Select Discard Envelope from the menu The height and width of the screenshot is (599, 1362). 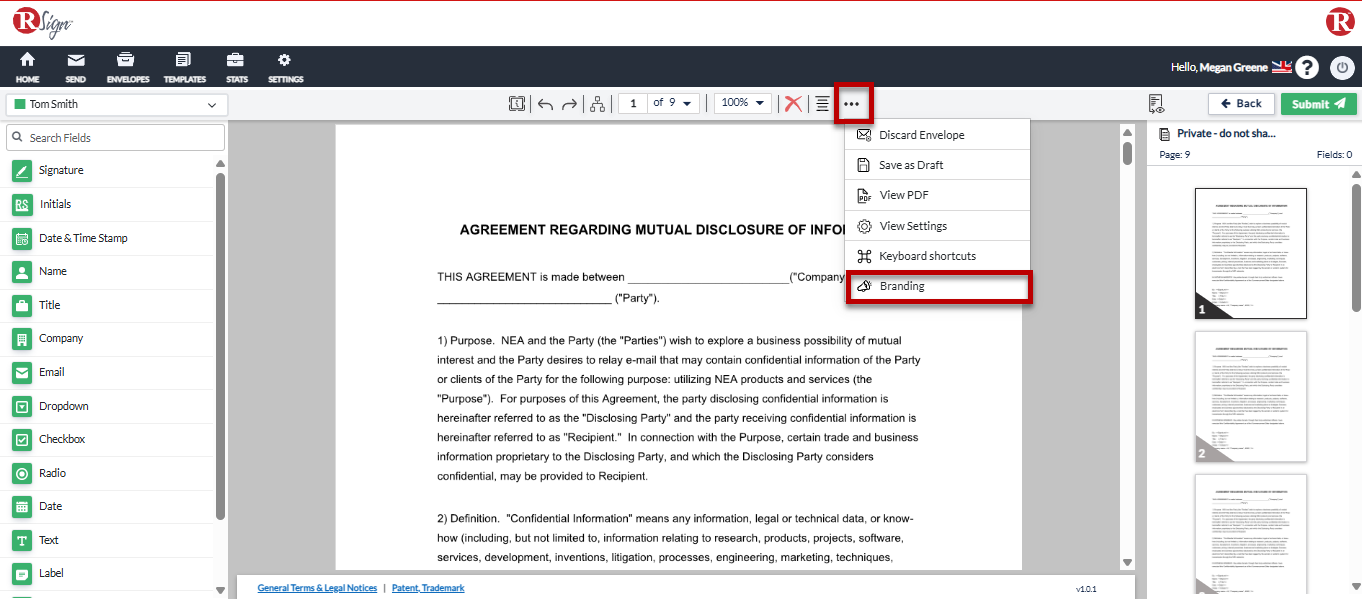(937, 135)
